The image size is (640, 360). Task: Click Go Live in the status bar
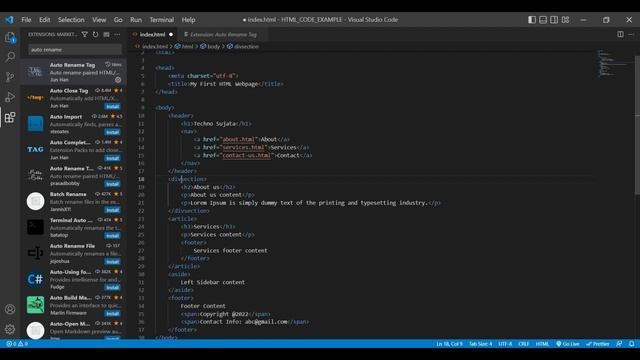[x=568, y=344]
